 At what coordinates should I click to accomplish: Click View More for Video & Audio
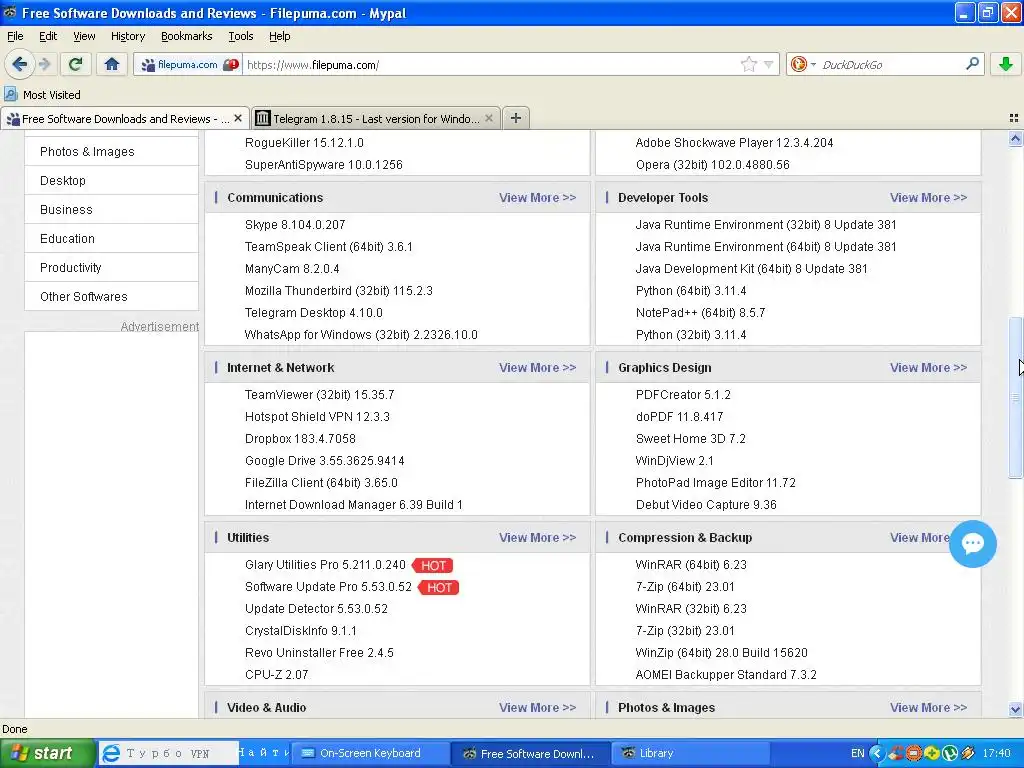(x=537, y=707)
